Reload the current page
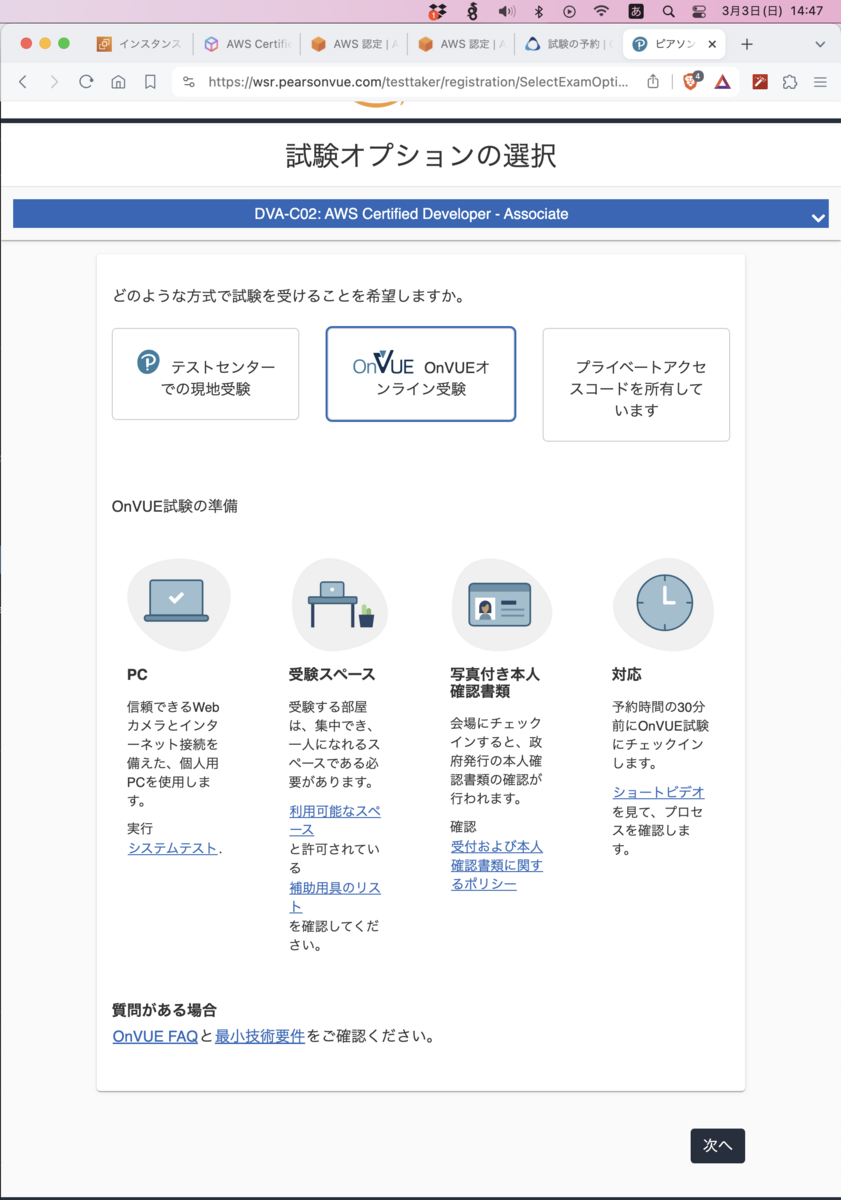 coord(86,82)
